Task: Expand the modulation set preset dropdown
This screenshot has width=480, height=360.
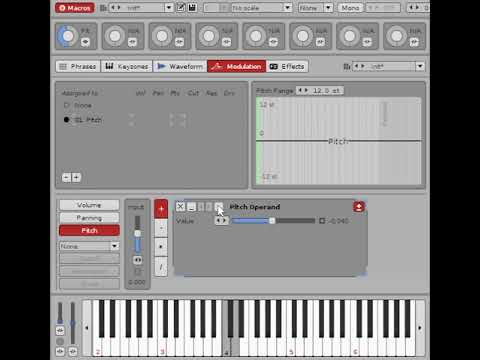Action: pyautogui.click(x=420, y=66)
